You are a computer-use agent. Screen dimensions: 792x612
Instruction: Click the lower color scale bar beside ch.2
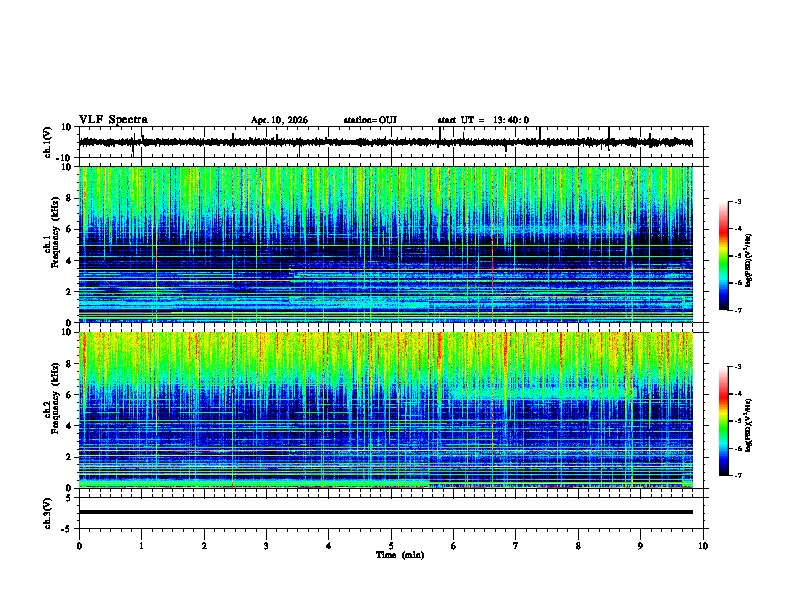click(724, 421)
